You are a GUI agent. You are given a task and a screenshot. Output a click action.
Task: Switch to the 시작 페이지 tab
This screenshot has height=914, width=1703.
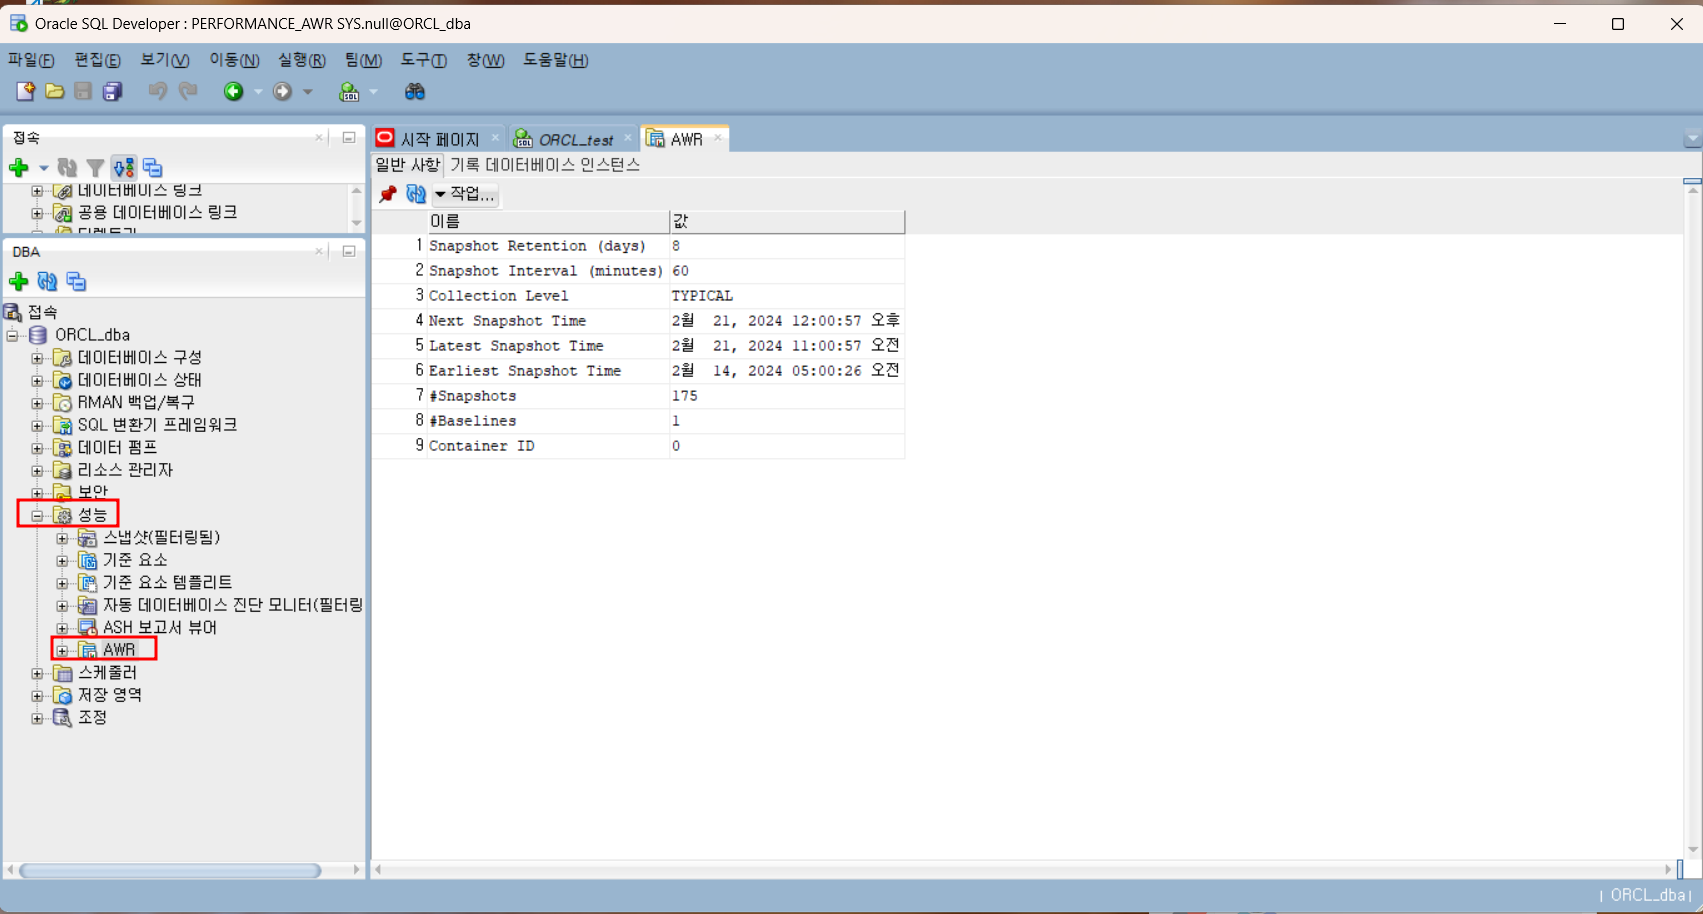click(x=440, y=139)
